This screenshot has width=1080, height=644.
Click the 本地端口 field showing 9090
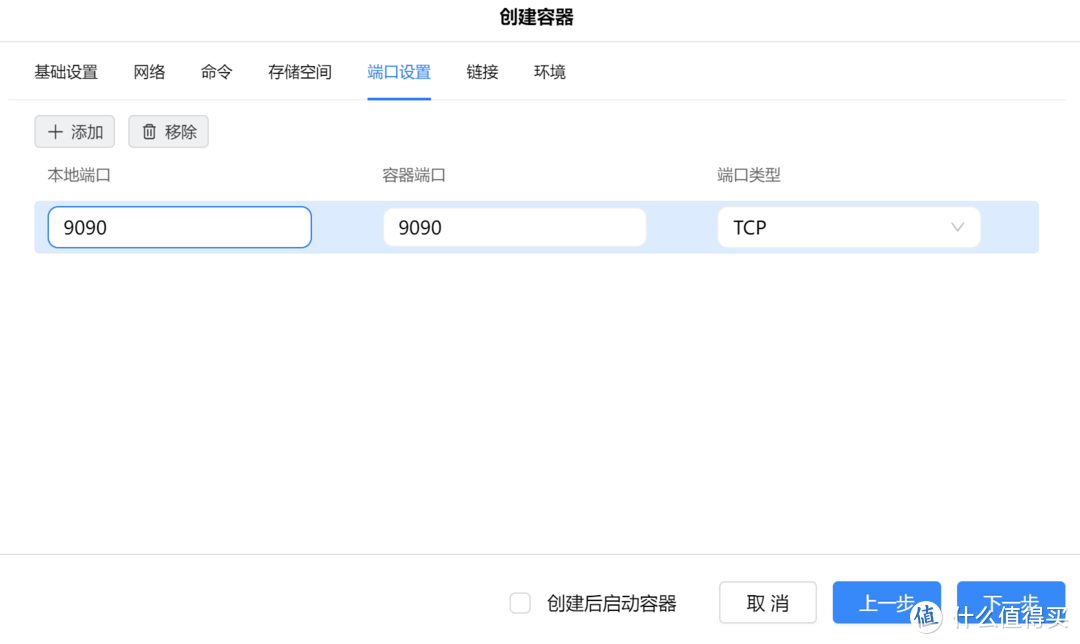pyautogui.click(x=179, y=227)
